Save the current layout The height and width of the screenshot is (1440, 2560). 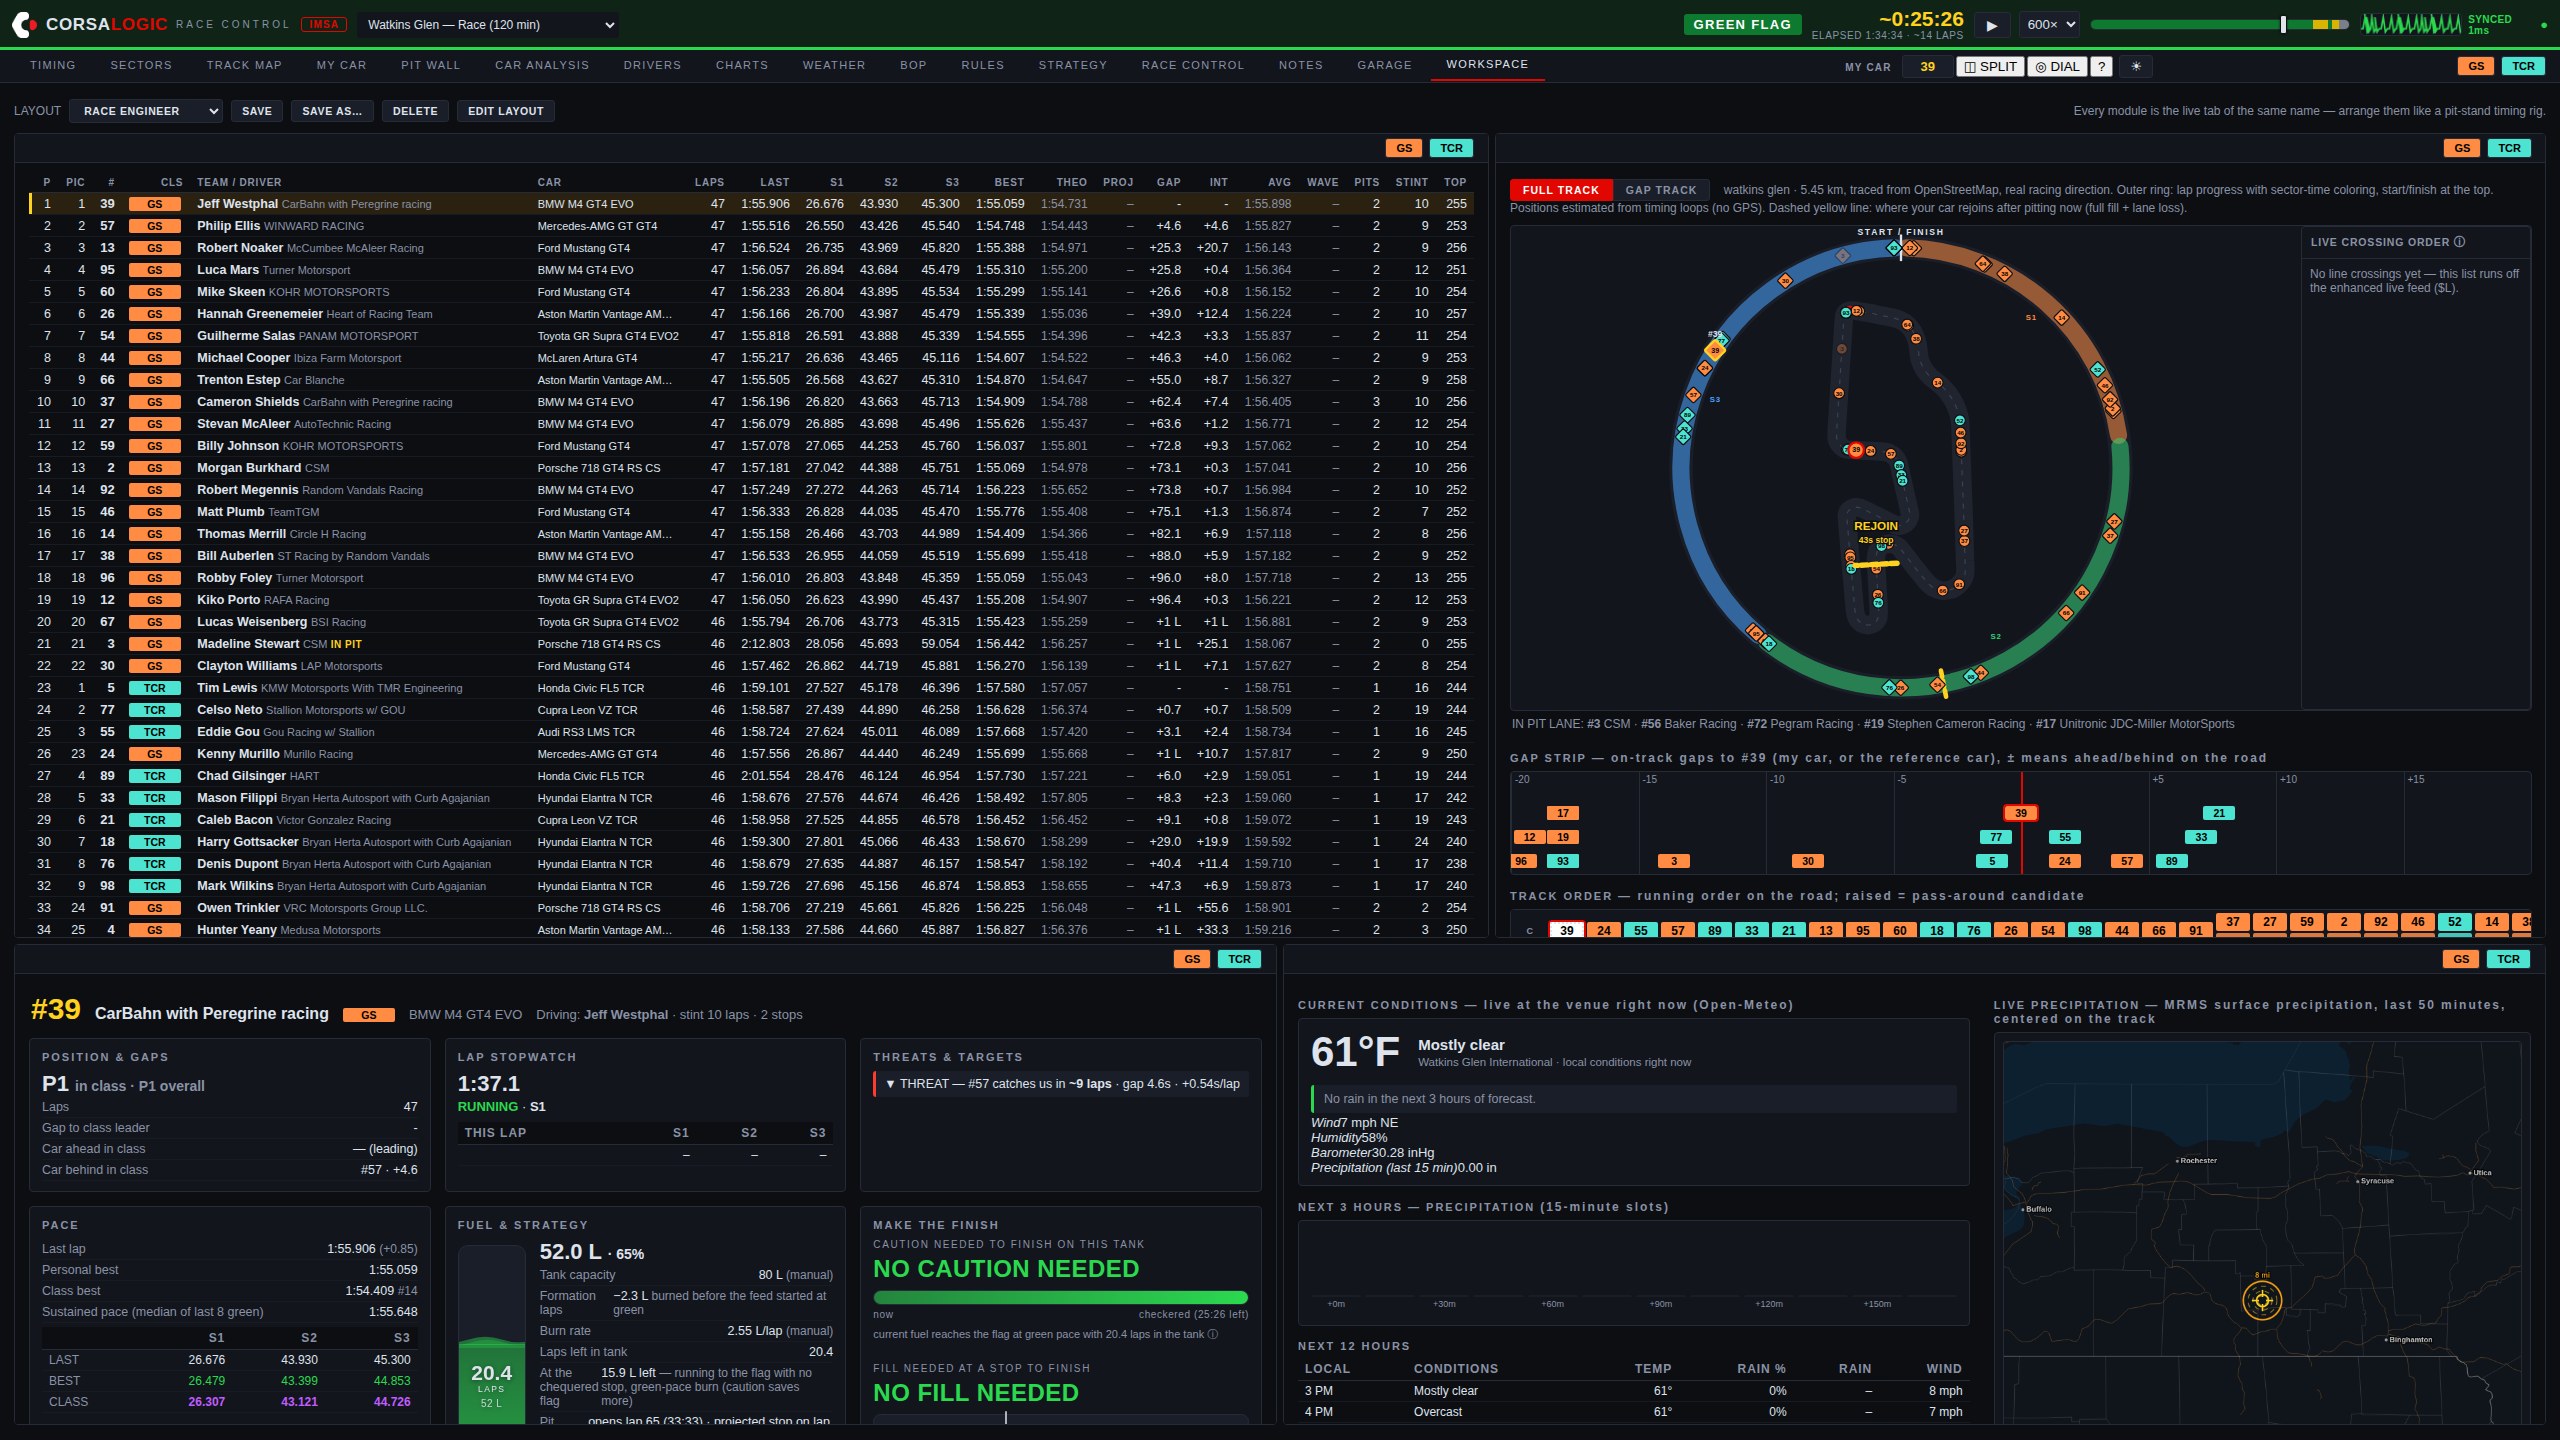pos(257,111)
